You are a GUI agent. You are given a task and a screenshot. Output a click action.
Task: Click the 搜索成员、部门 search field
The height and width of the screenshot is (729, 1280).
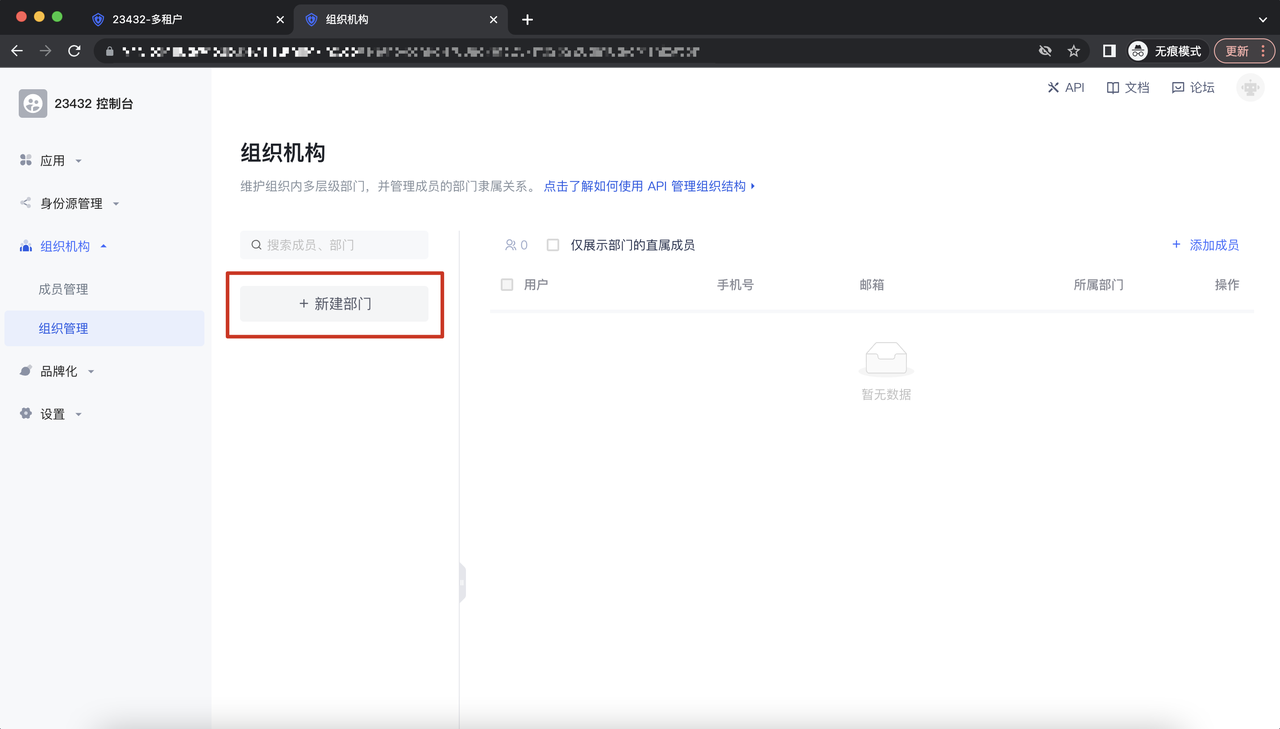pos(334,245)
